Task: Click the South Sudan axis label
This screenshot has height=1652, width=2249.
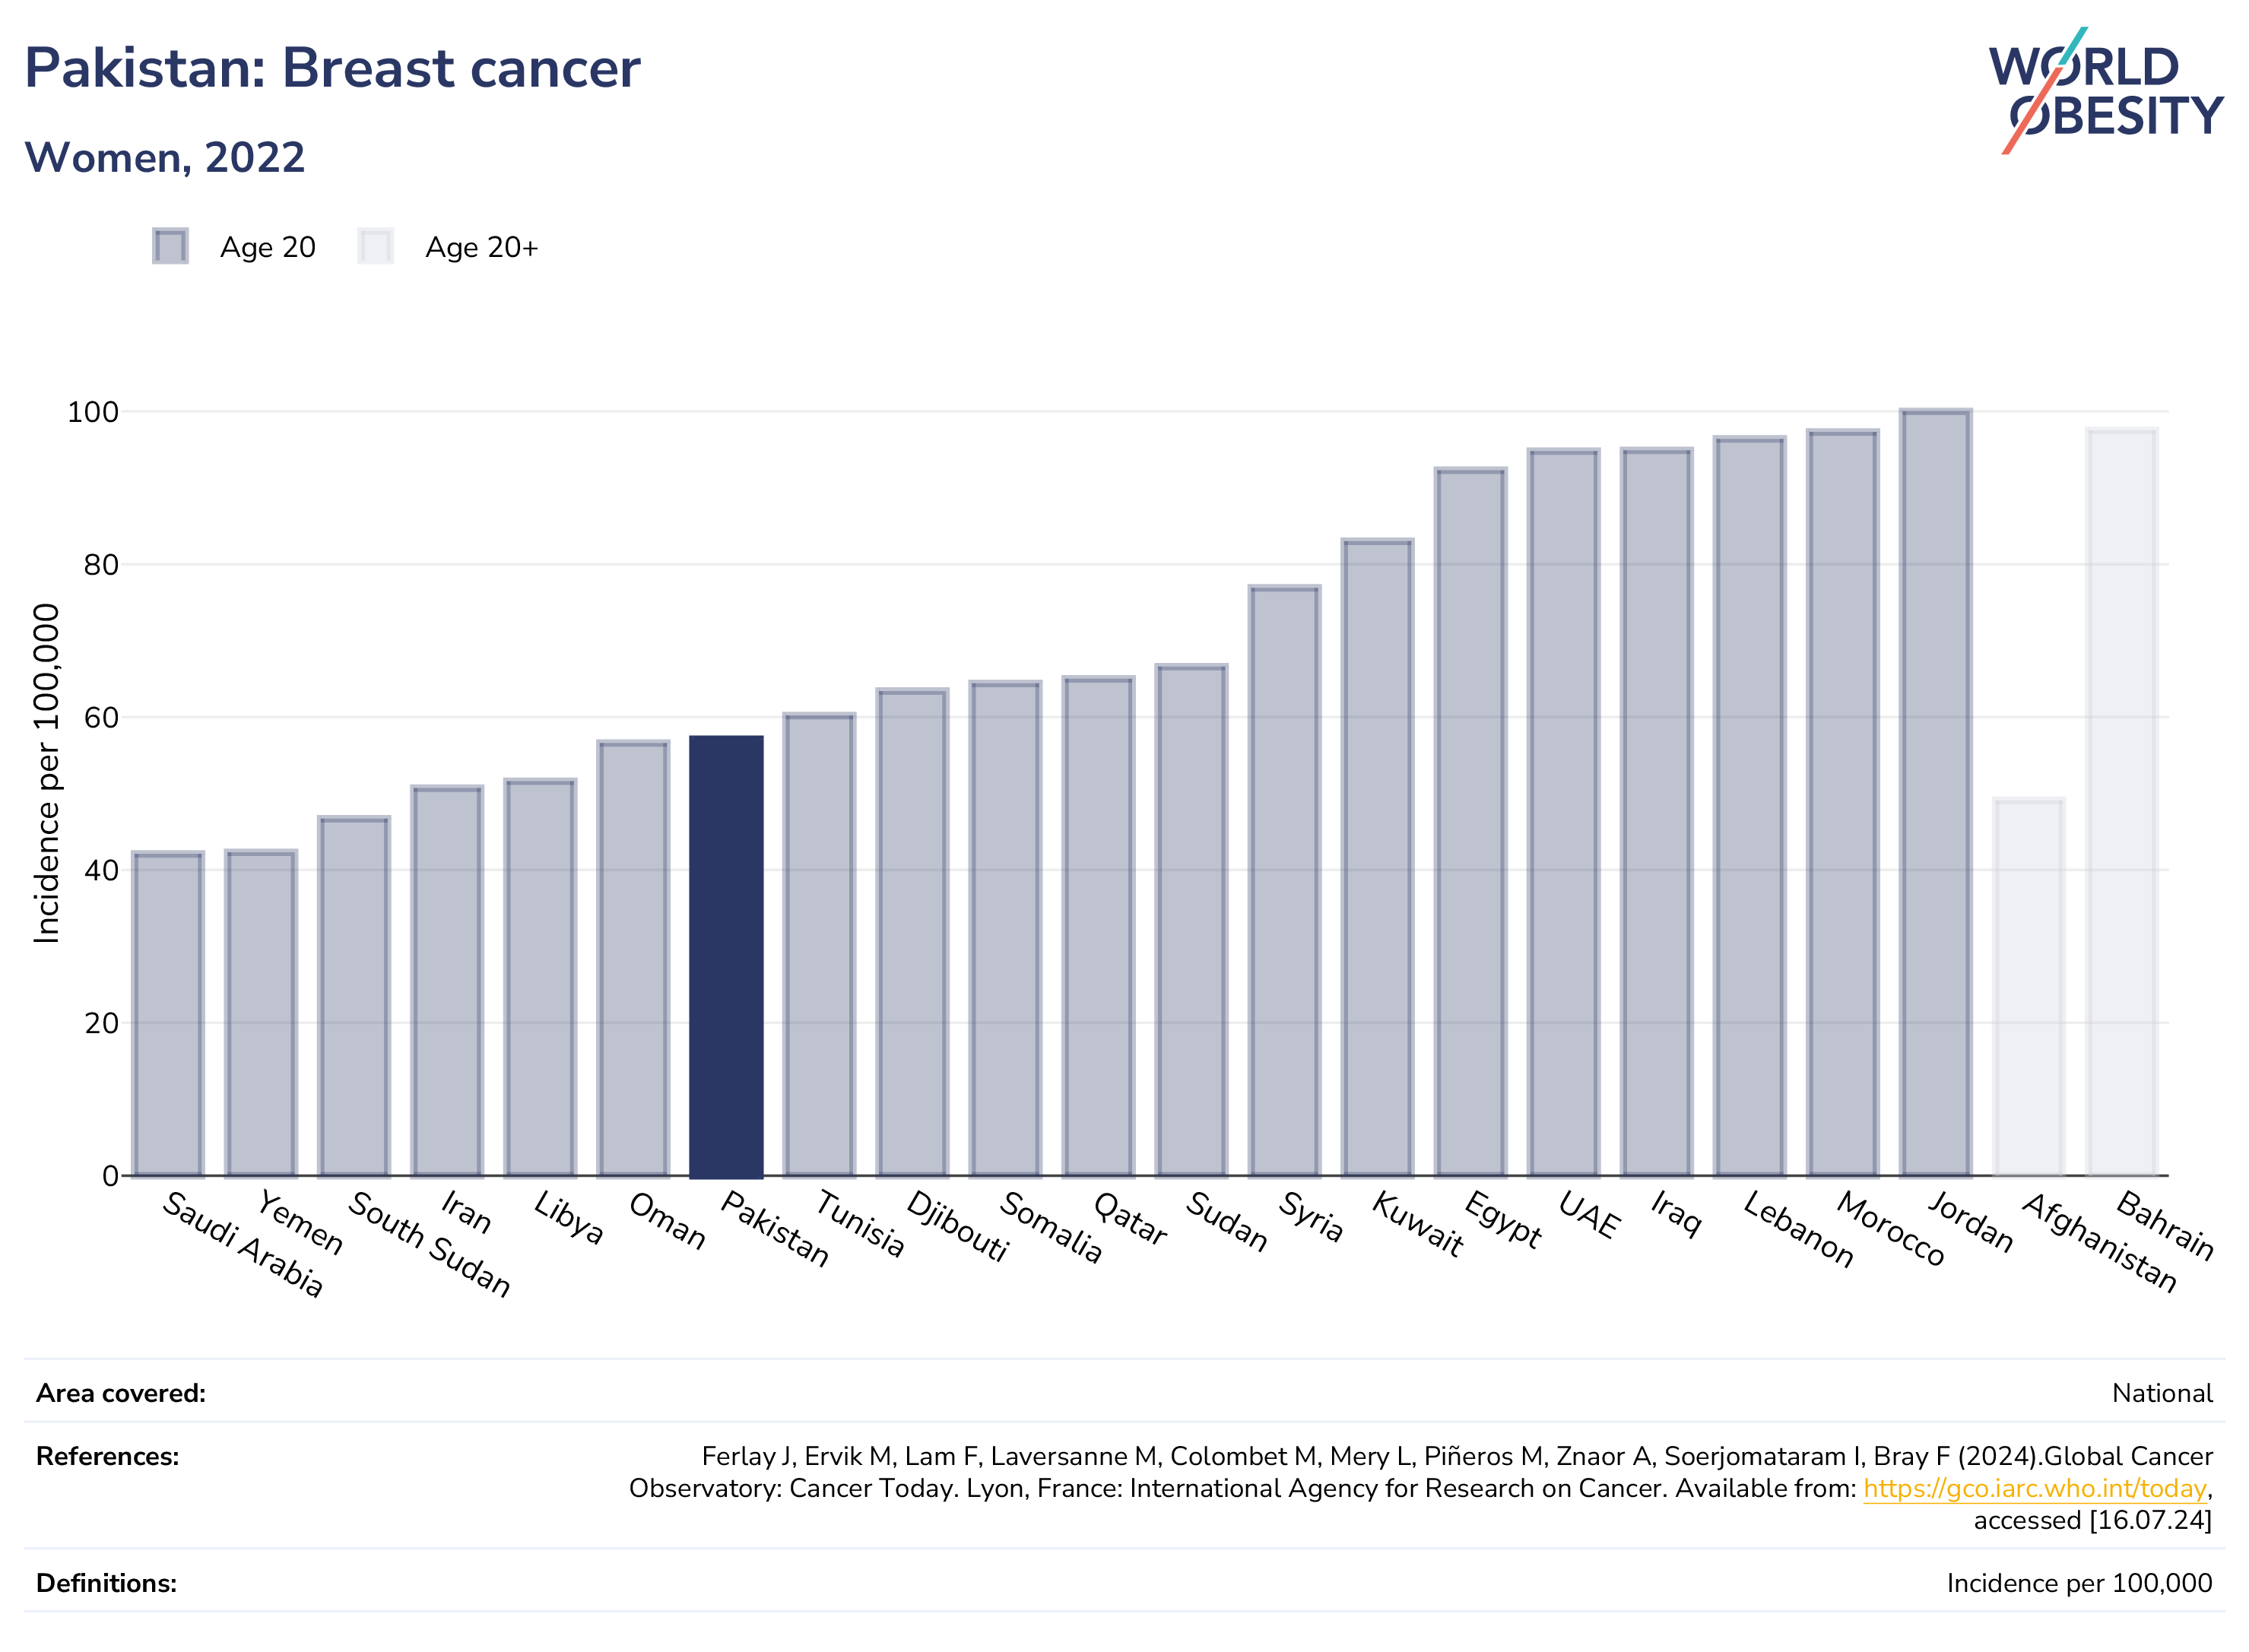Action: pos(429,1243)
